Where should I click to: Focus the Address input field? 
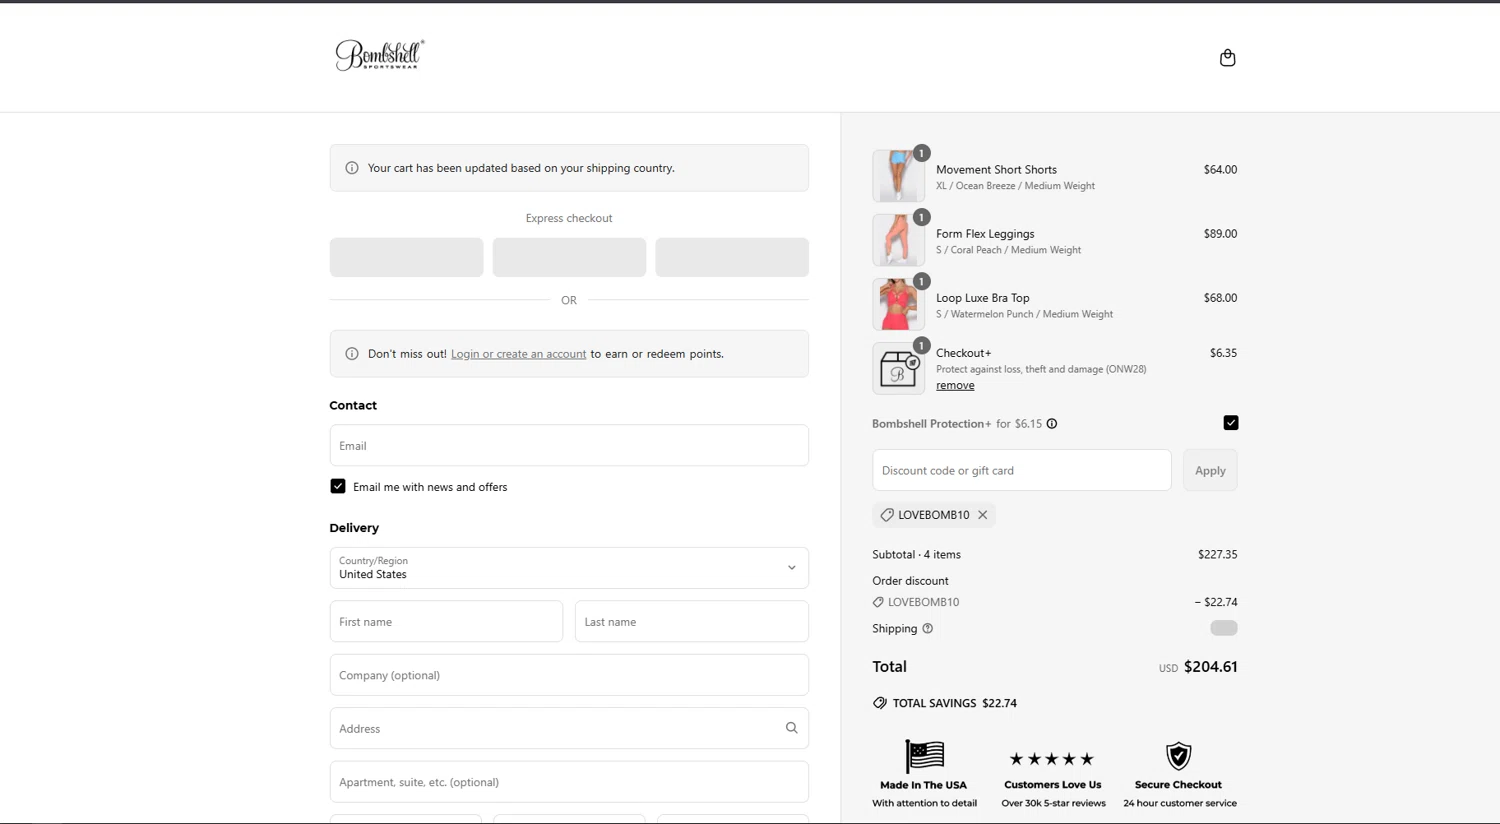569,728
